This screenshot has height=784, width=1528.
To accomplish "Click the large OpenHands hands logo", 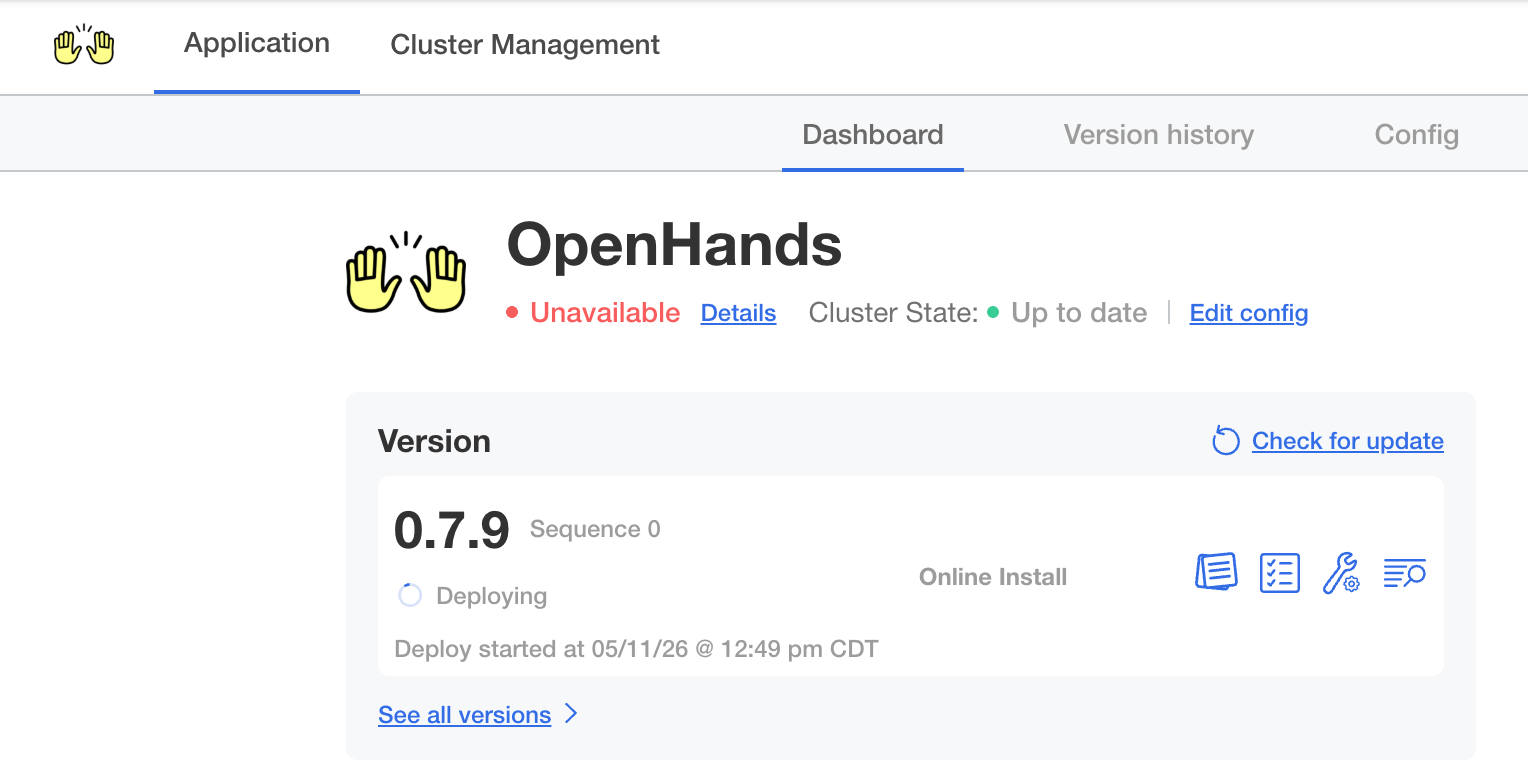I will [406, 272].
